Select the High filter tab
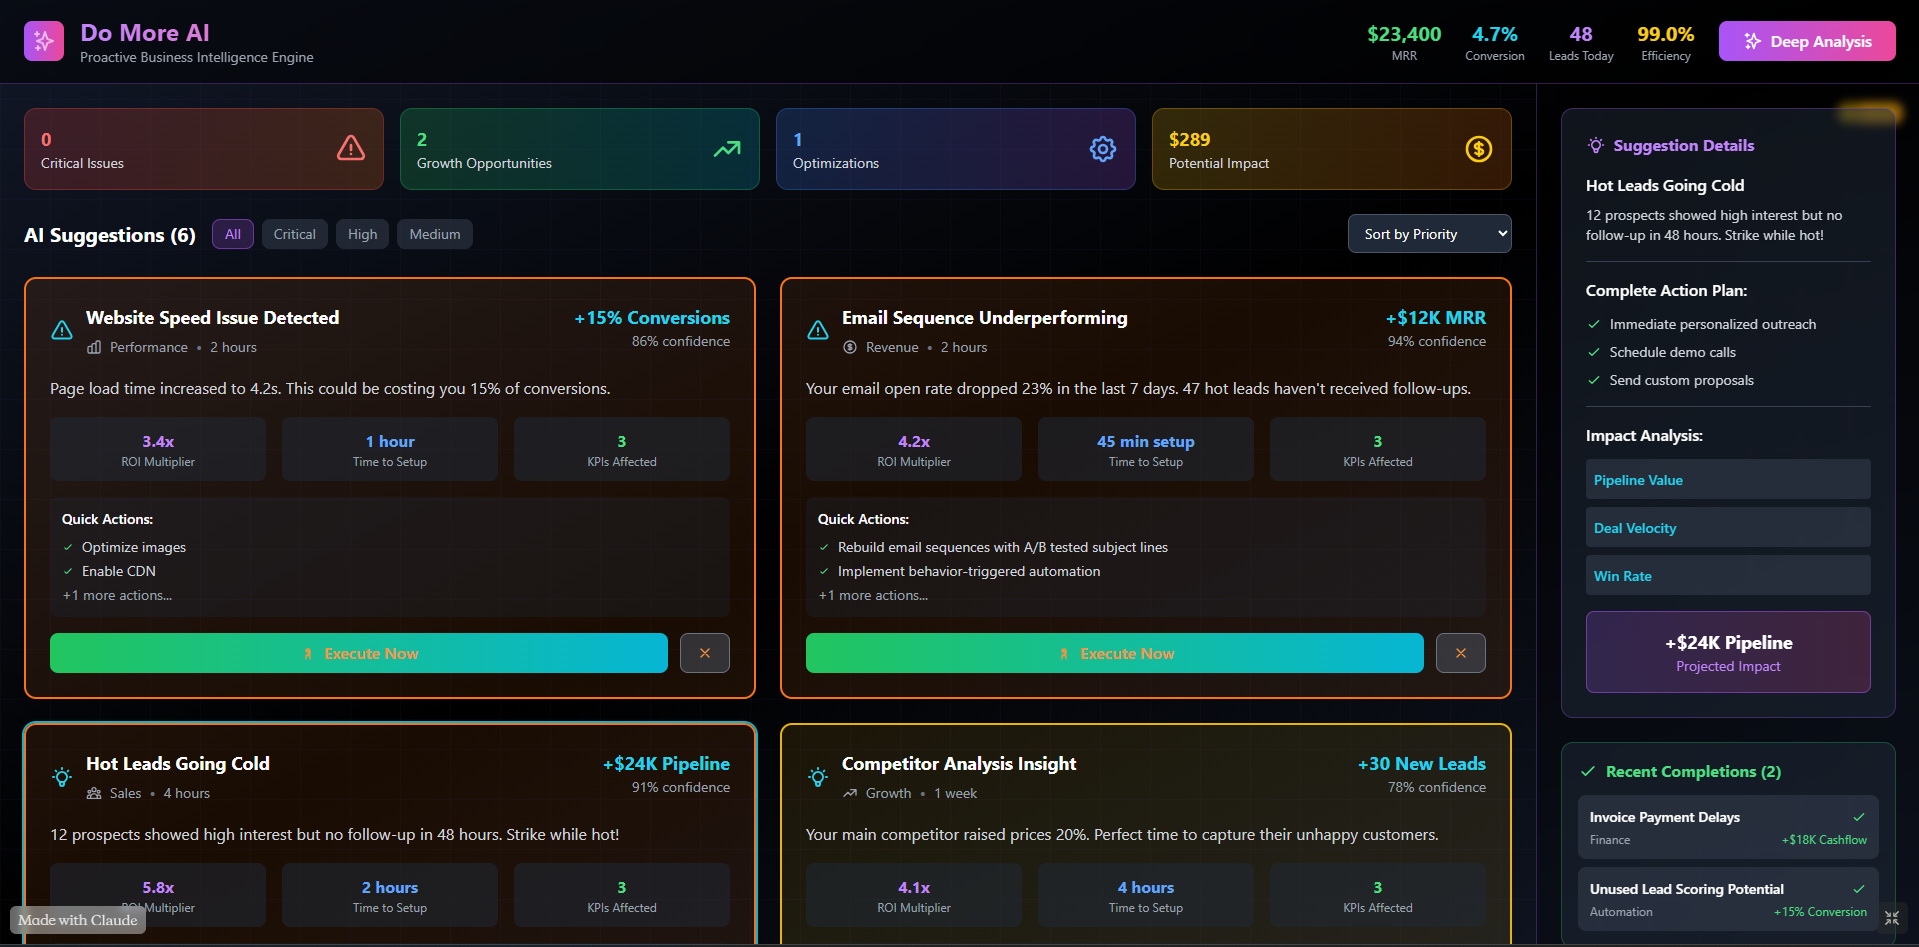 (x=362, y=233)
